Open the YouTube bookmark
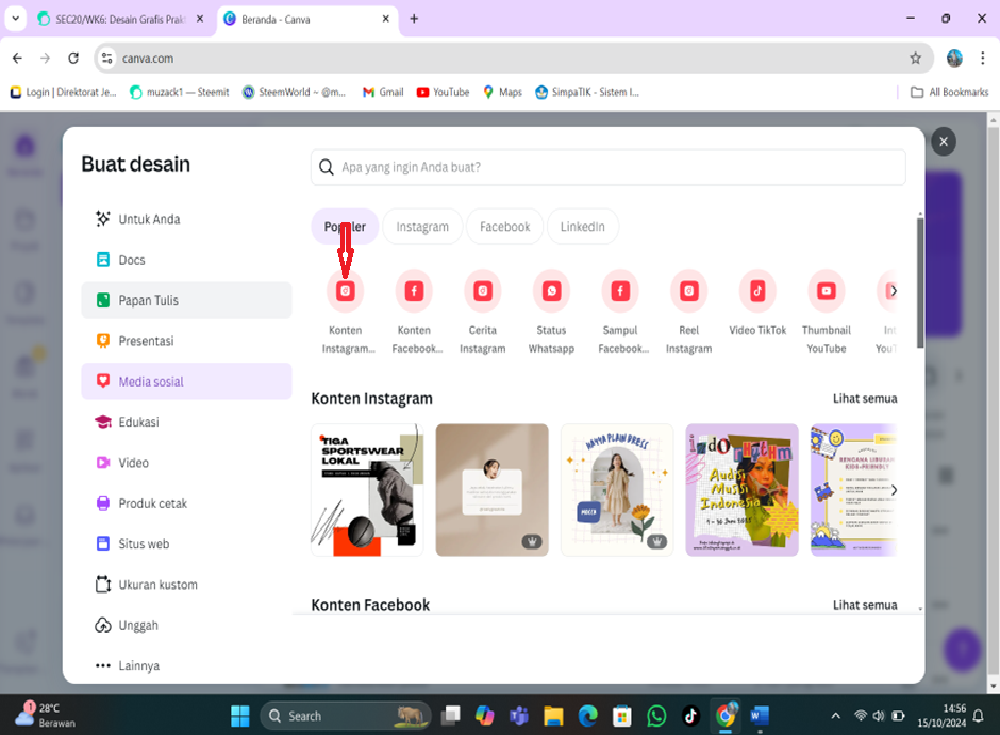The height and width of the screenshot is (735, 1000). 443,93
